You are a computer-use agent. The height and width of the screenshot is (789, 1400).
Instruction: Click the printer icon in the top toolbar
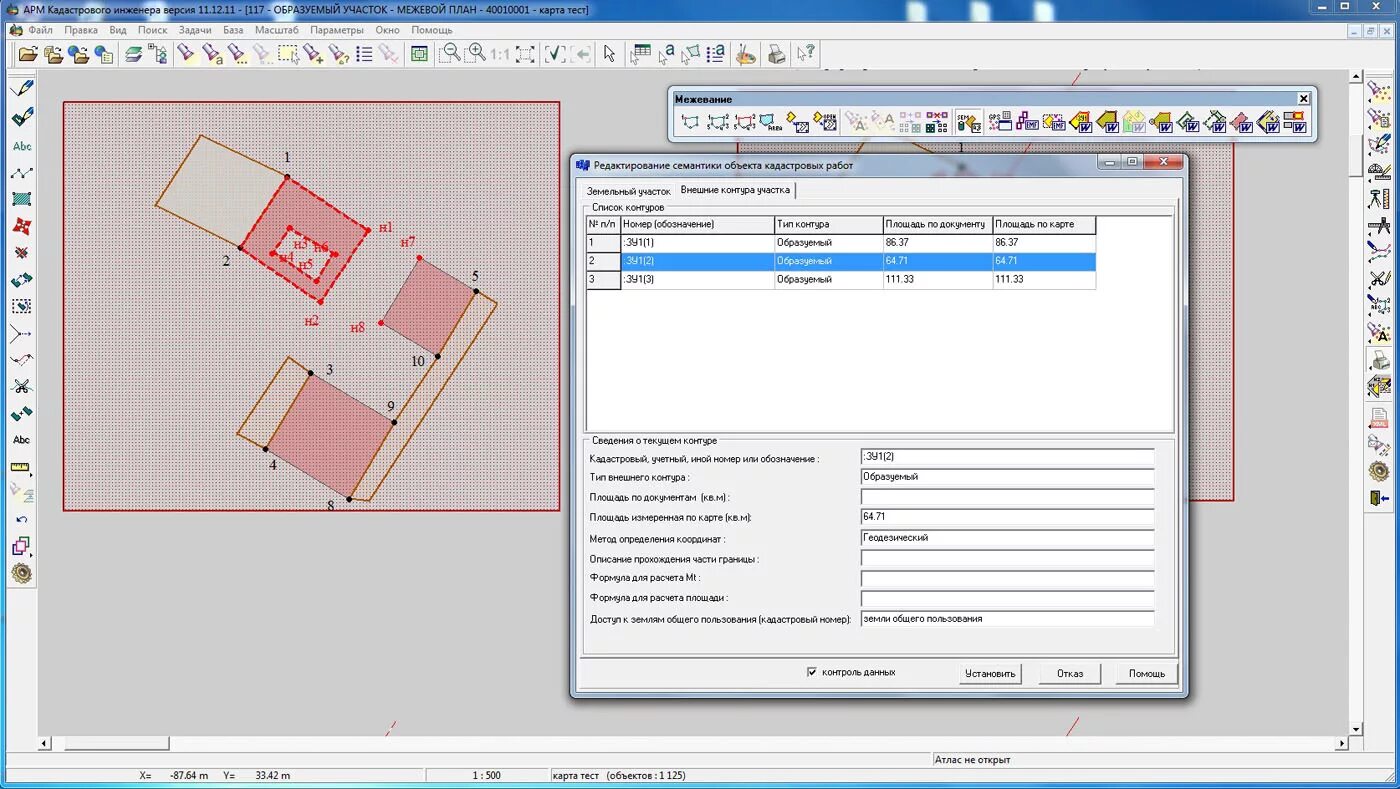(777, 54)
